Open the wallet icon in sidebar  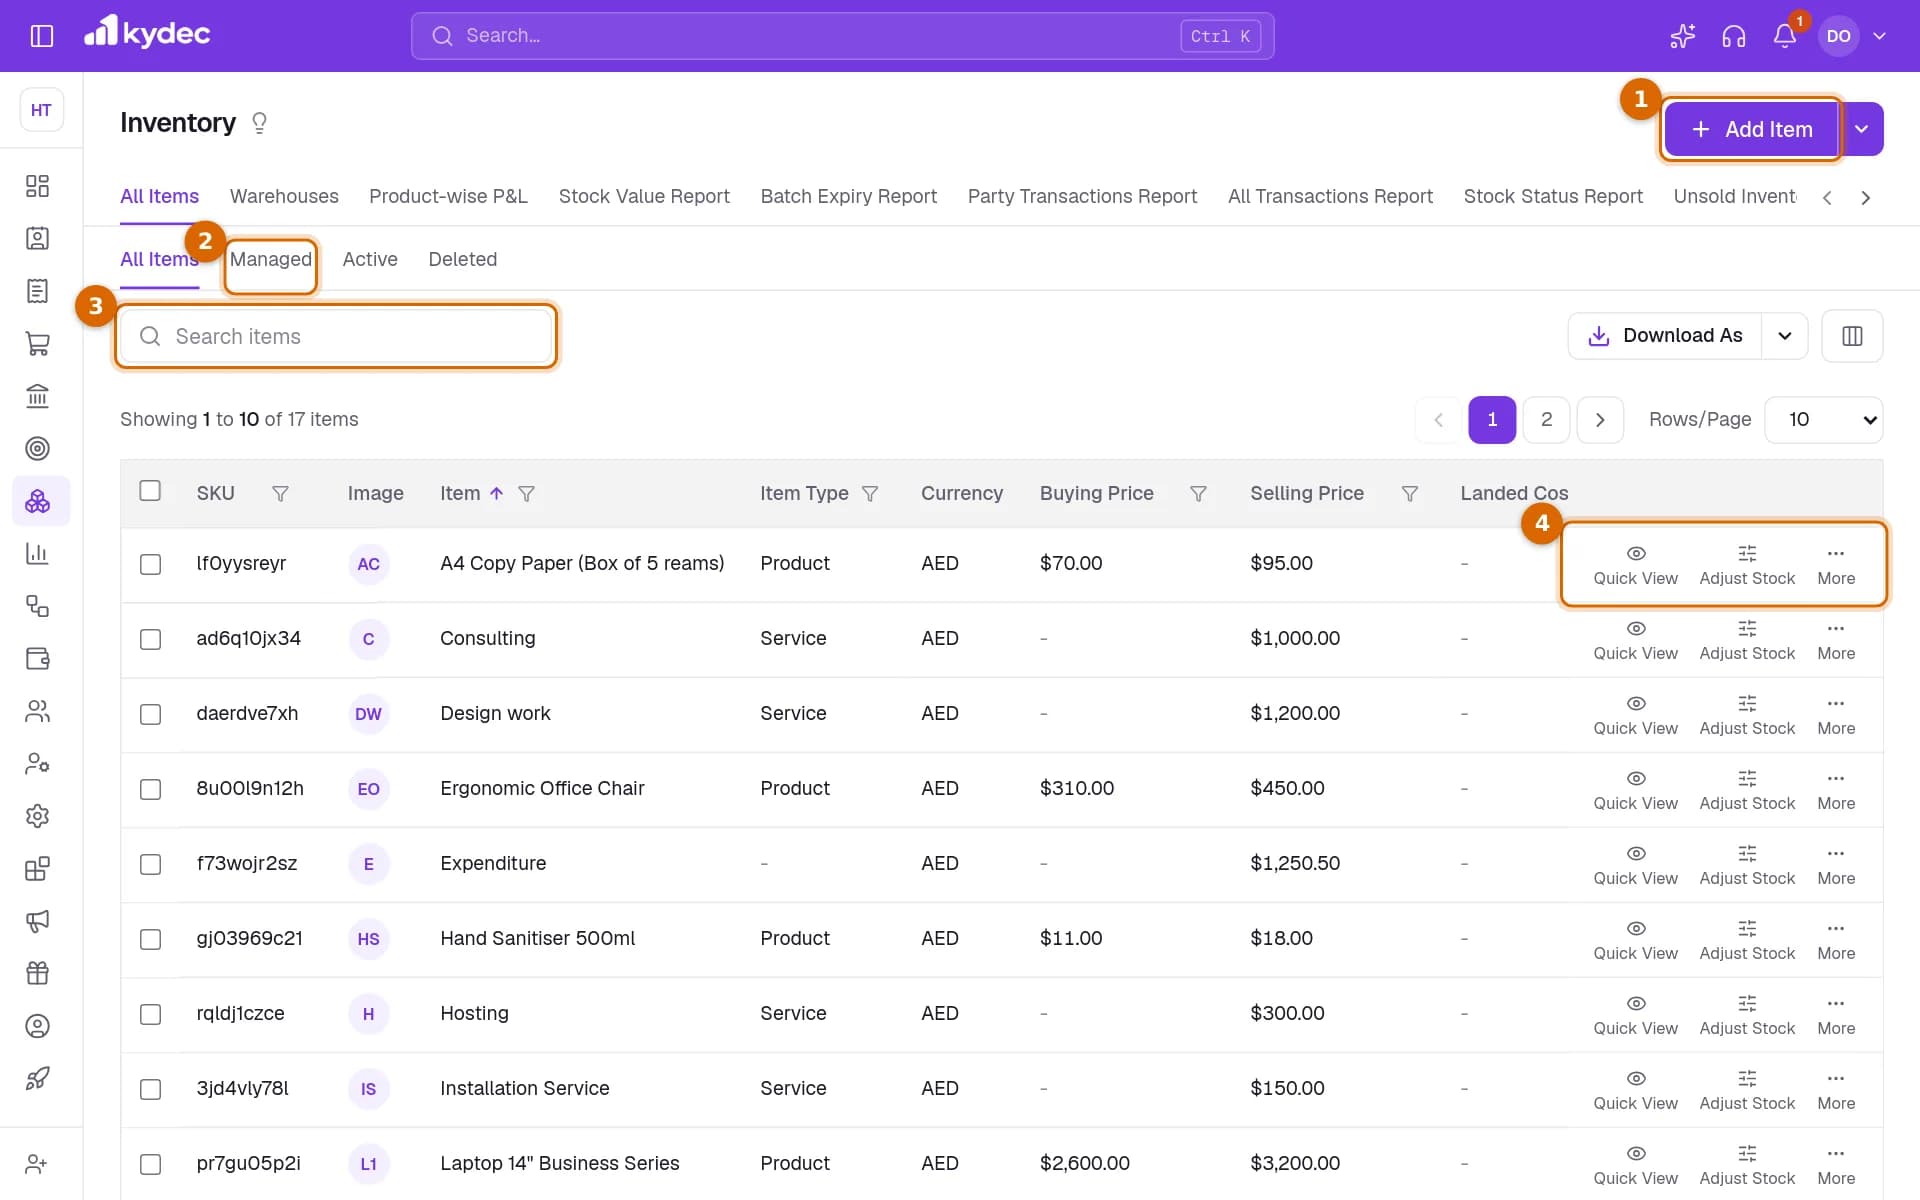coord(37,659)
